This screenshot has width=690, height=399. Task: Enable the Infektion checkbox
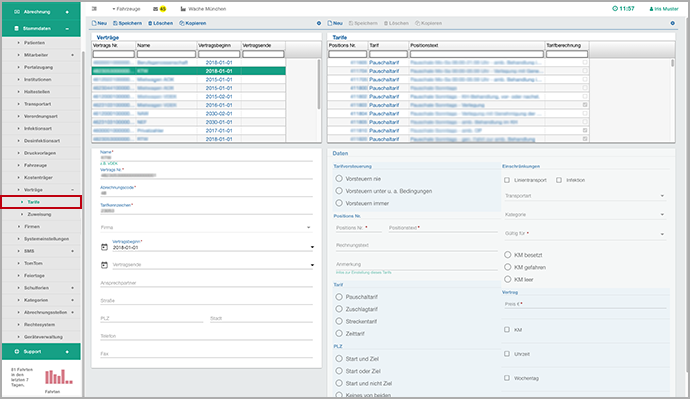[x=559, y=180]
